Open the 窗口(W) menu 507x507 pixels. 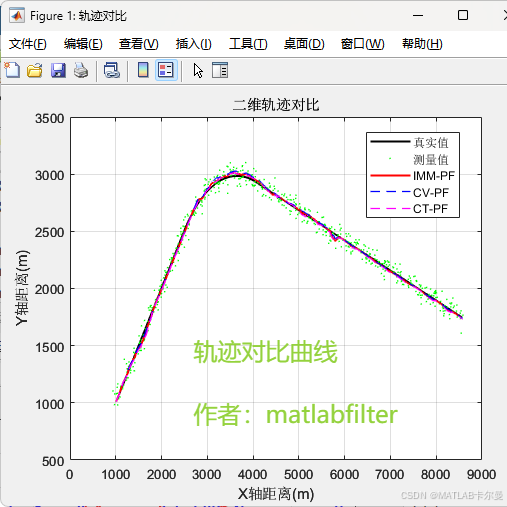coord(363,44)
